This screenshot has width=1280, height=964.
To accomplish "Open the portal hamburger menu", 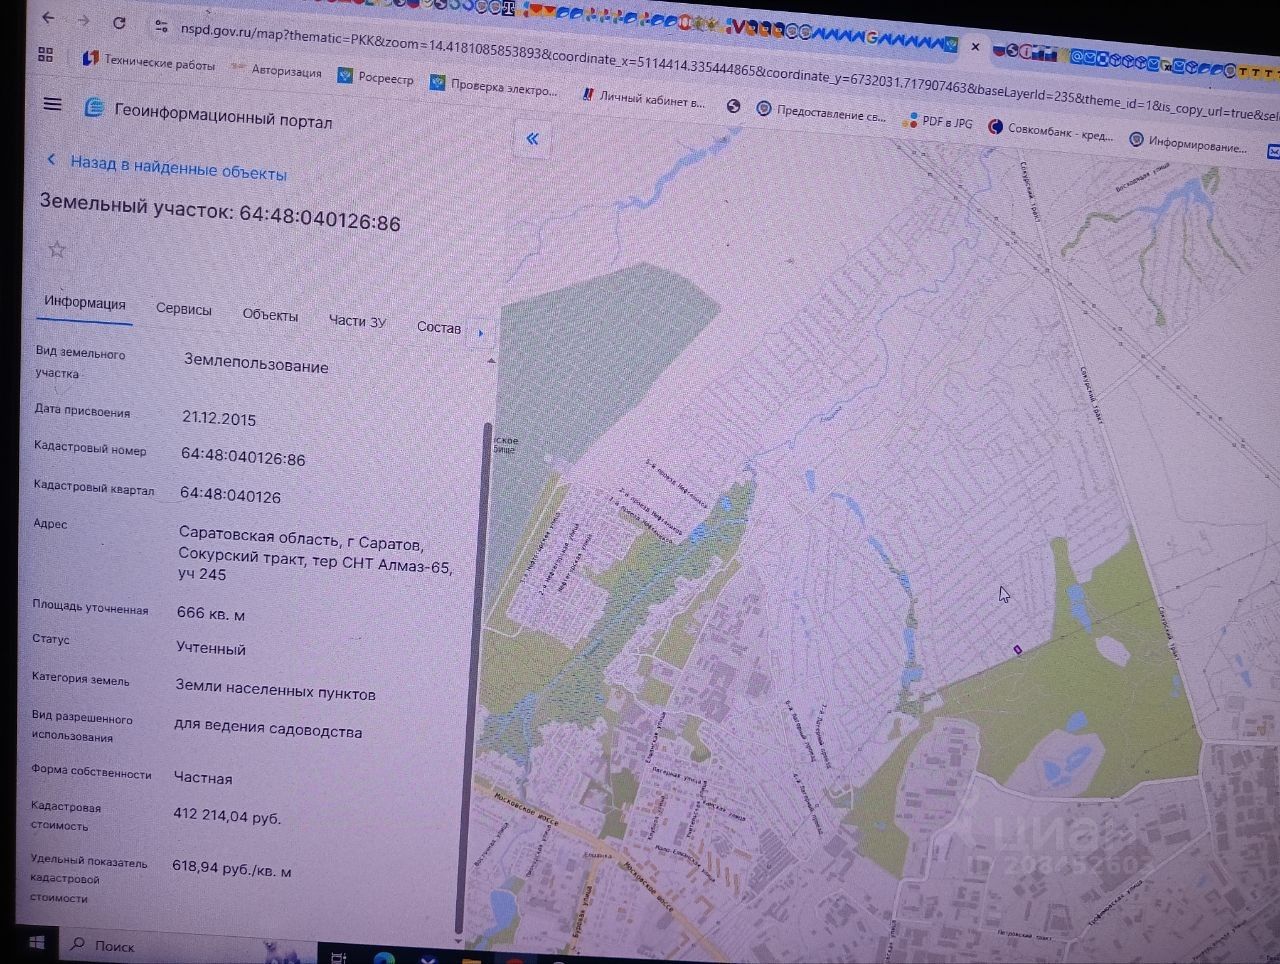I will click(53, 104).
